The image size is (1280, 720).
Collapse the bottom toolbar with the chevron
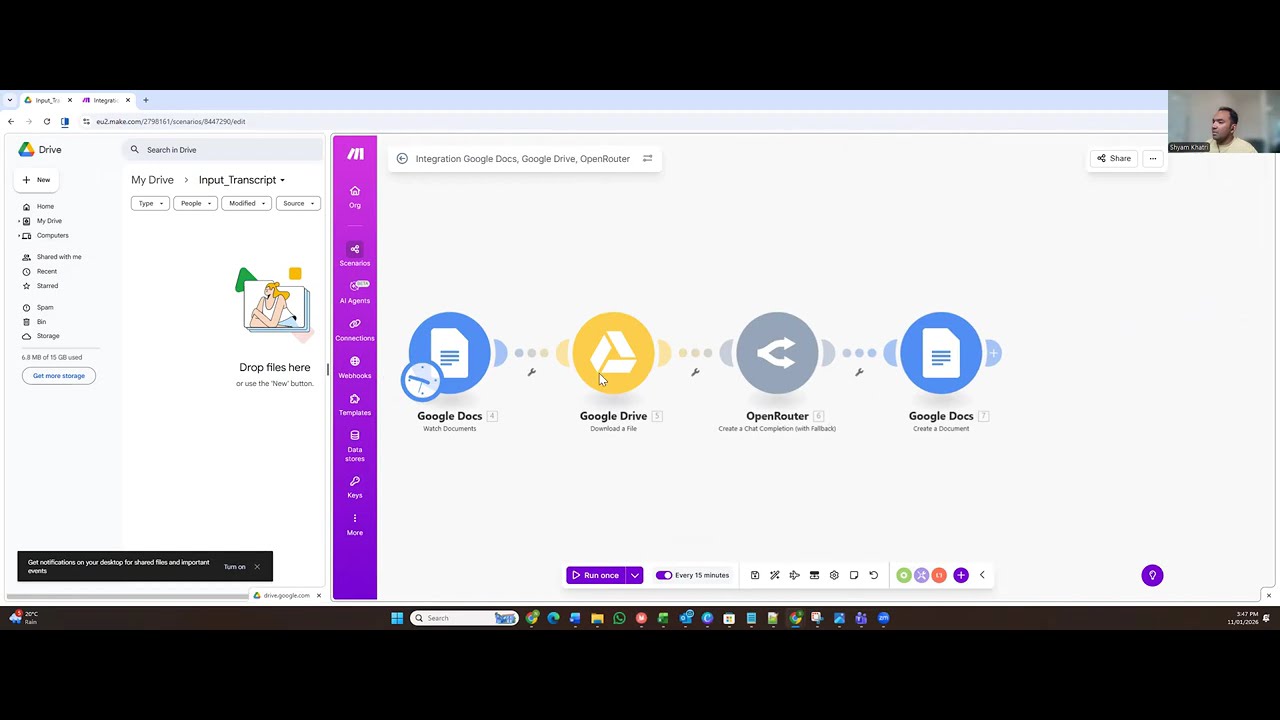click(982, 575)
